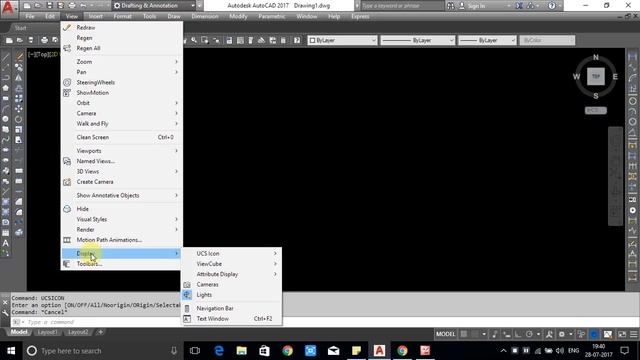Toggle the blue circle status bar button
Viewport: 640px width, 360px height.
point(594,334)
